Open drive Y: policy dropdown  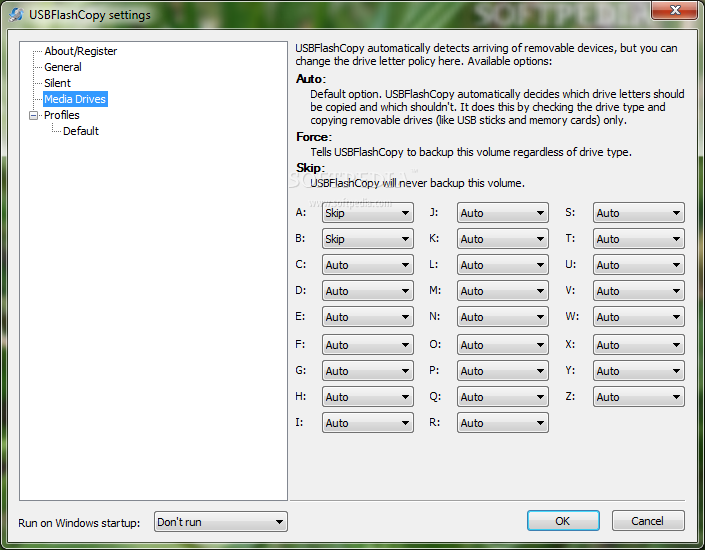point(639,371)
